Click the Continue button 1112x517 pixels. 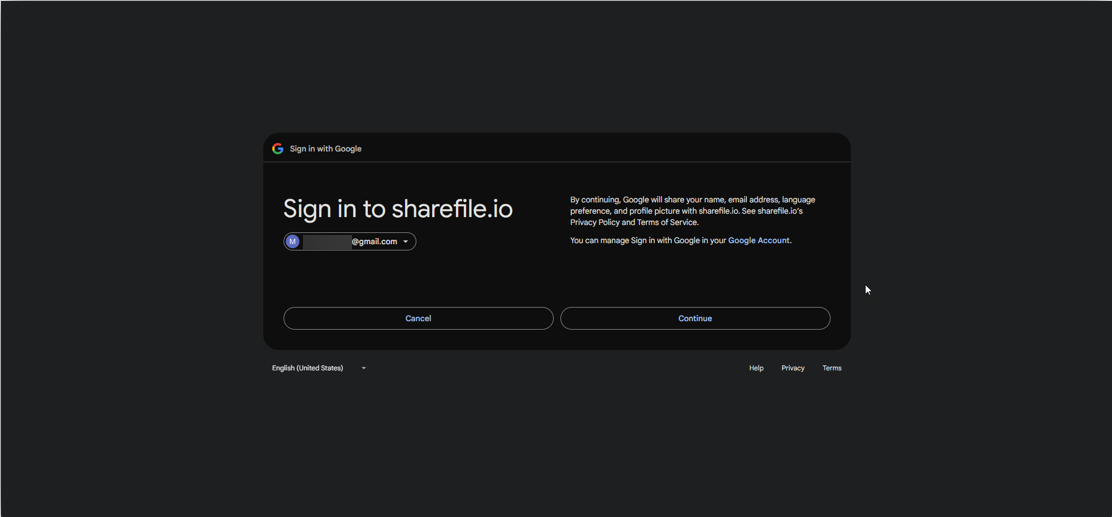[x=695, y=318]
